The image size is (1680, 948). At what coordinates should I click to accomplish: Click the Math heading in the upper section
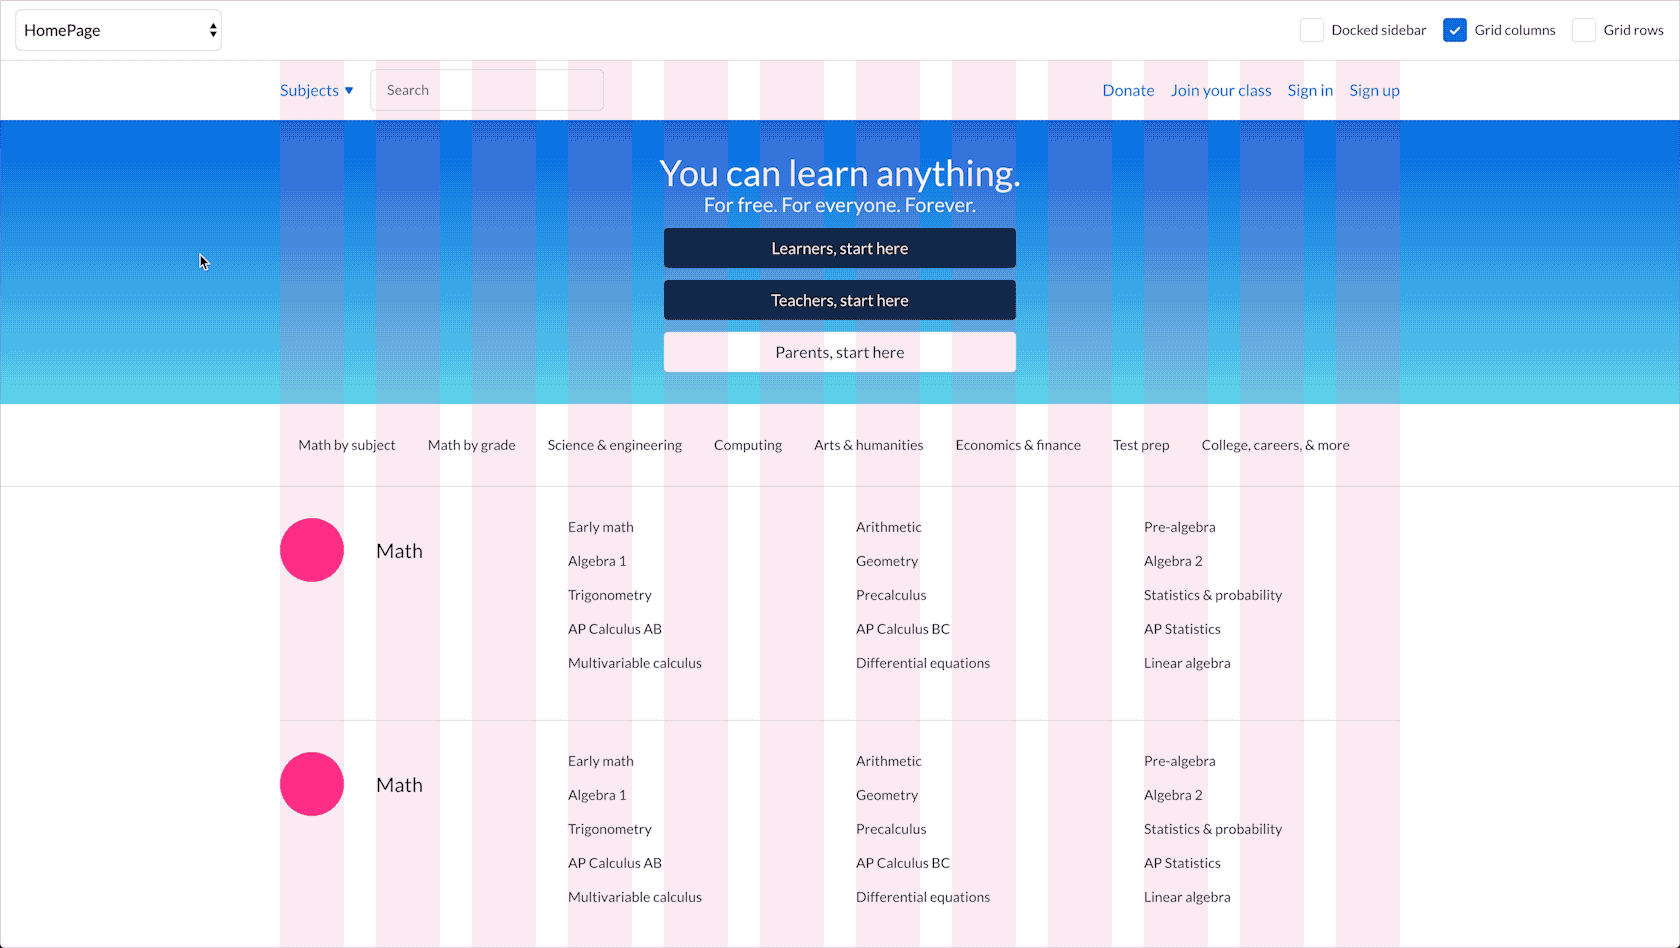coord(399,551)
